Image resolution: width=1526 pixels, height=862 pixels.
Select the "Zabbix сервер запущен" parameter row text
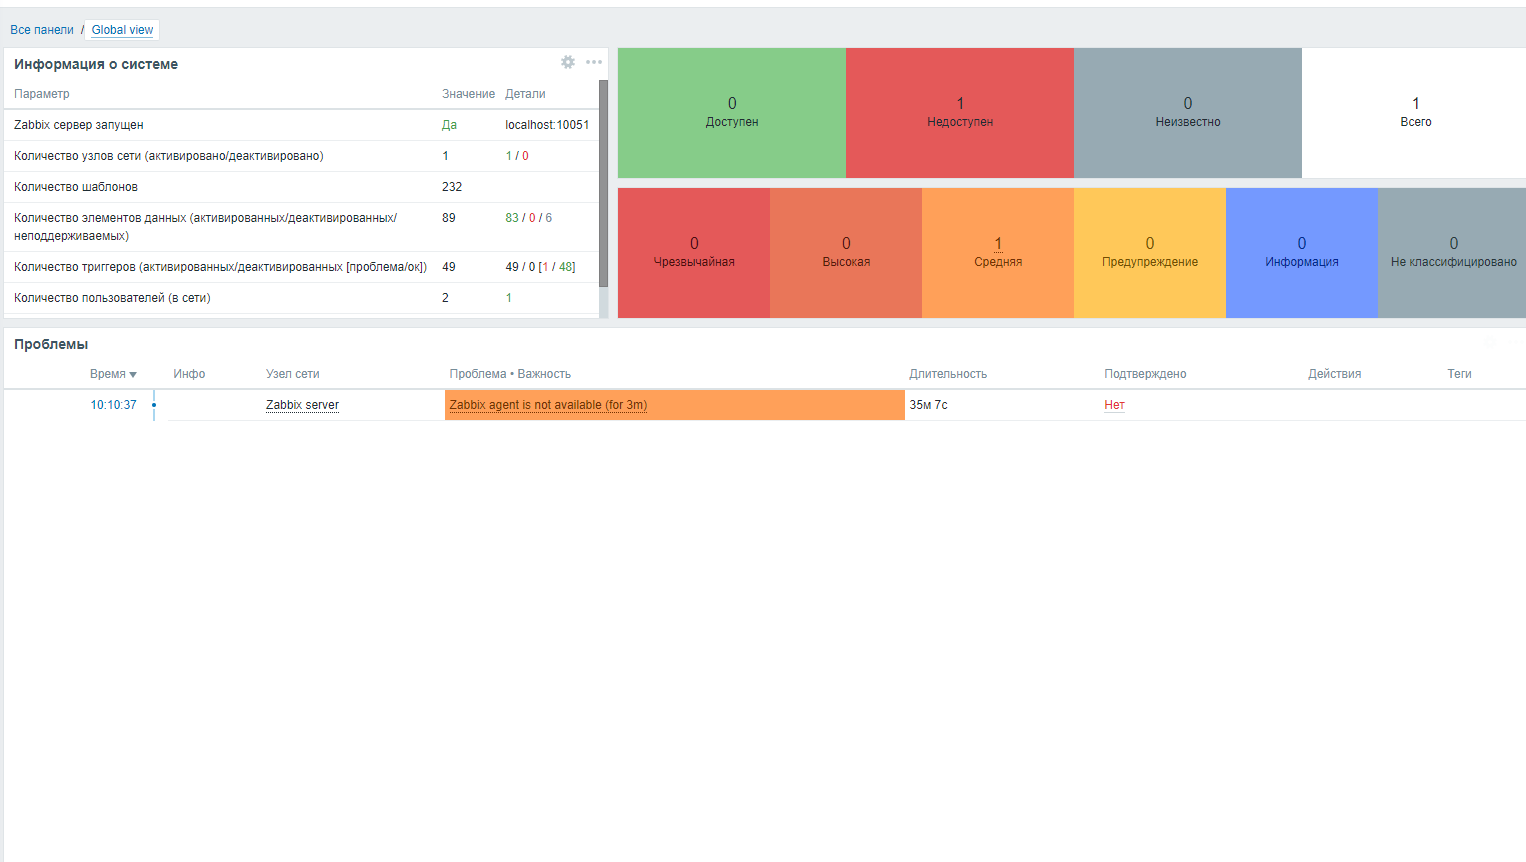[x=79, y=125]
